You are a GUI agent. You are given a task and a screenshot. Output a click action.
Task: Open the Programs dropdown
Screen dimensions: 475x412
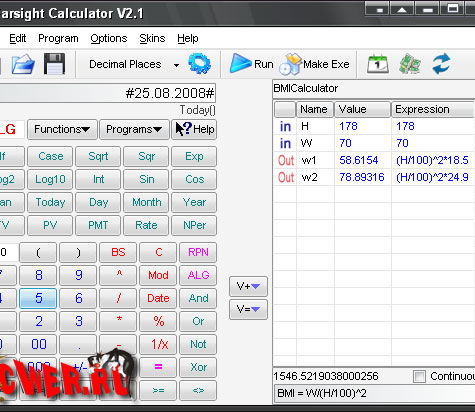(x=134, y=129)
